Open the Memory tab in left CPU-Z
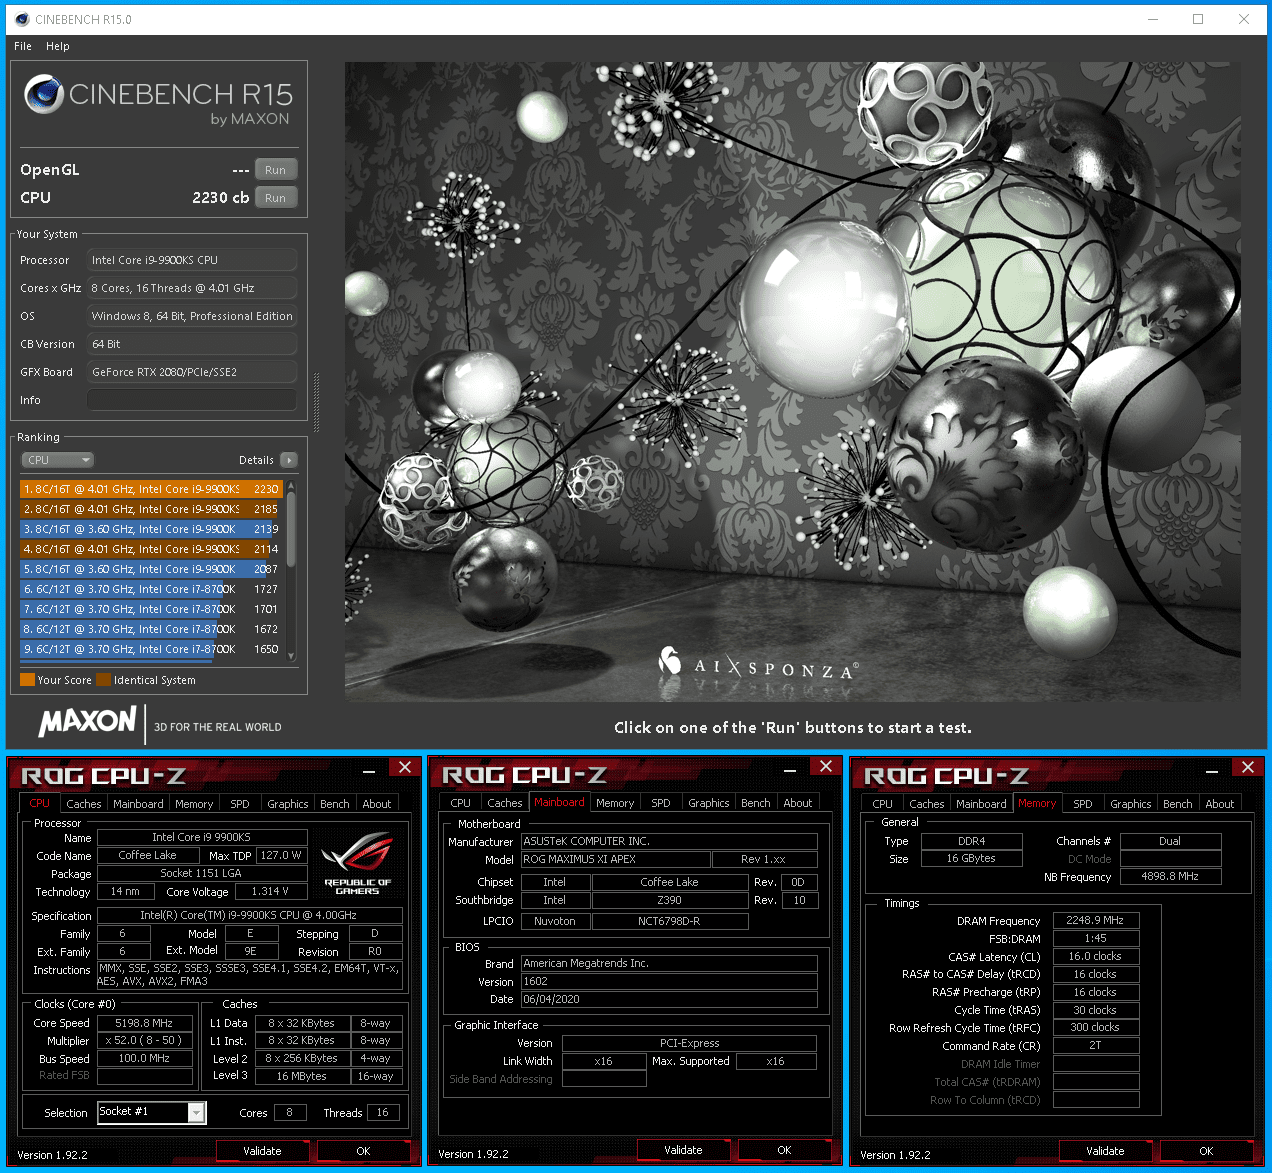This screenshot has height=1173, width=1272. (194, 804)
